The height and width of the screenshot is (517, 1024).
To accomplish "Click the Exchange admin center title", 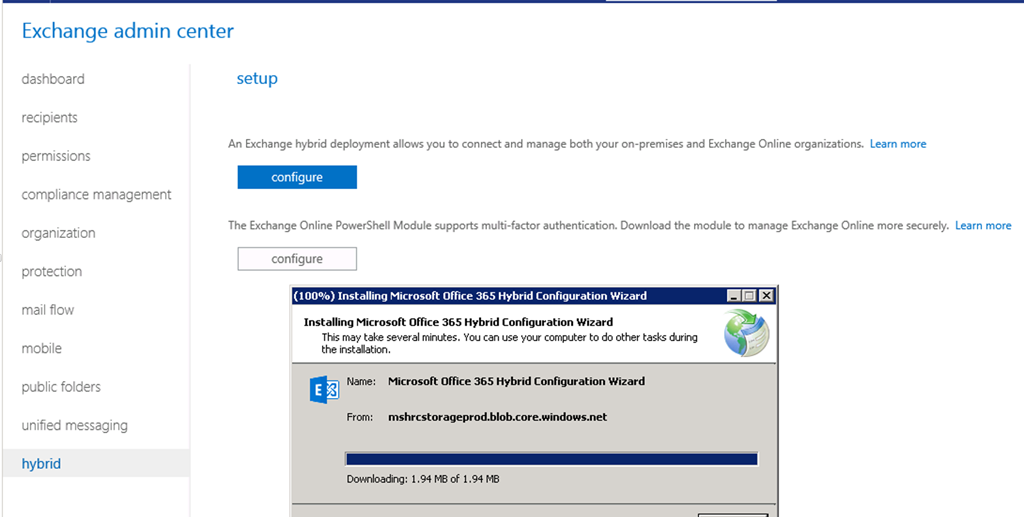I will coord(127,31).
